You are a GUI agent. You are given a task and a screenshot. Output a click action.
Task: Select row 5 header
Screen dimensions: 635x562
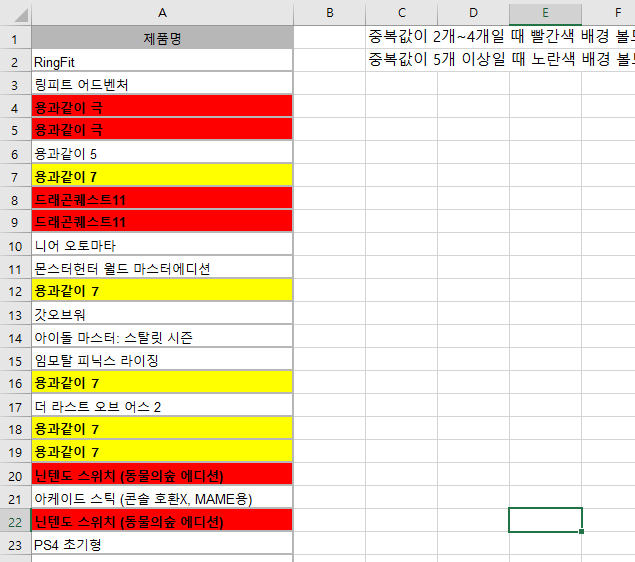click(x=15, y=130)
